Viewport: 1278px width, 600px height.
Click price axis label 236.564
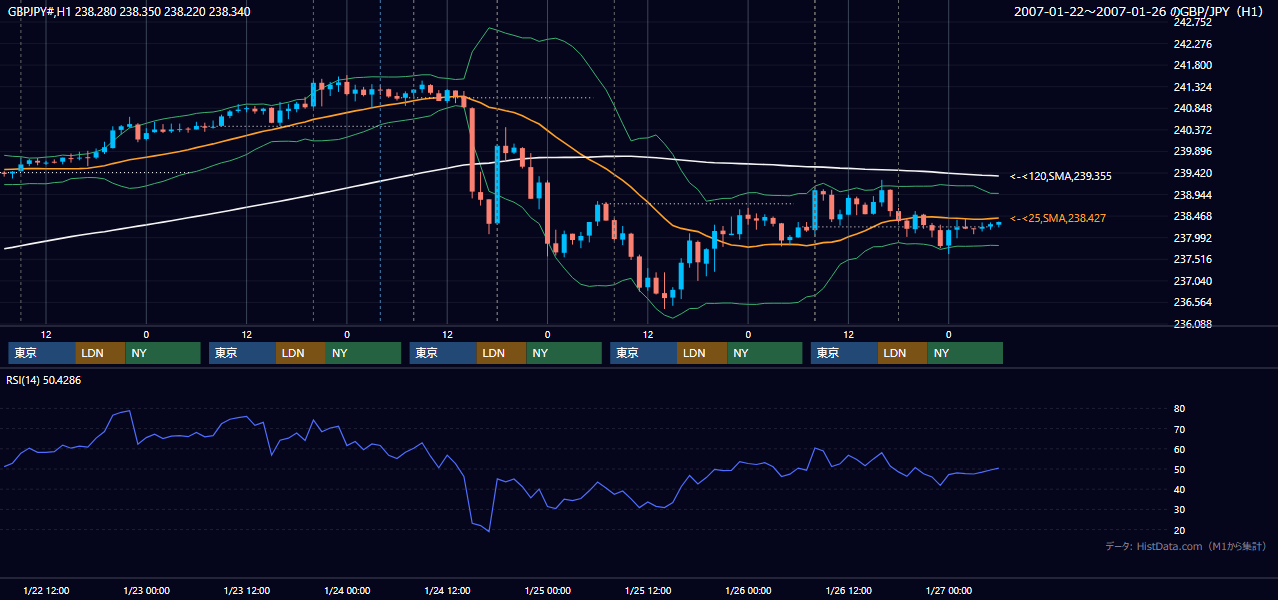point(1193,302)
